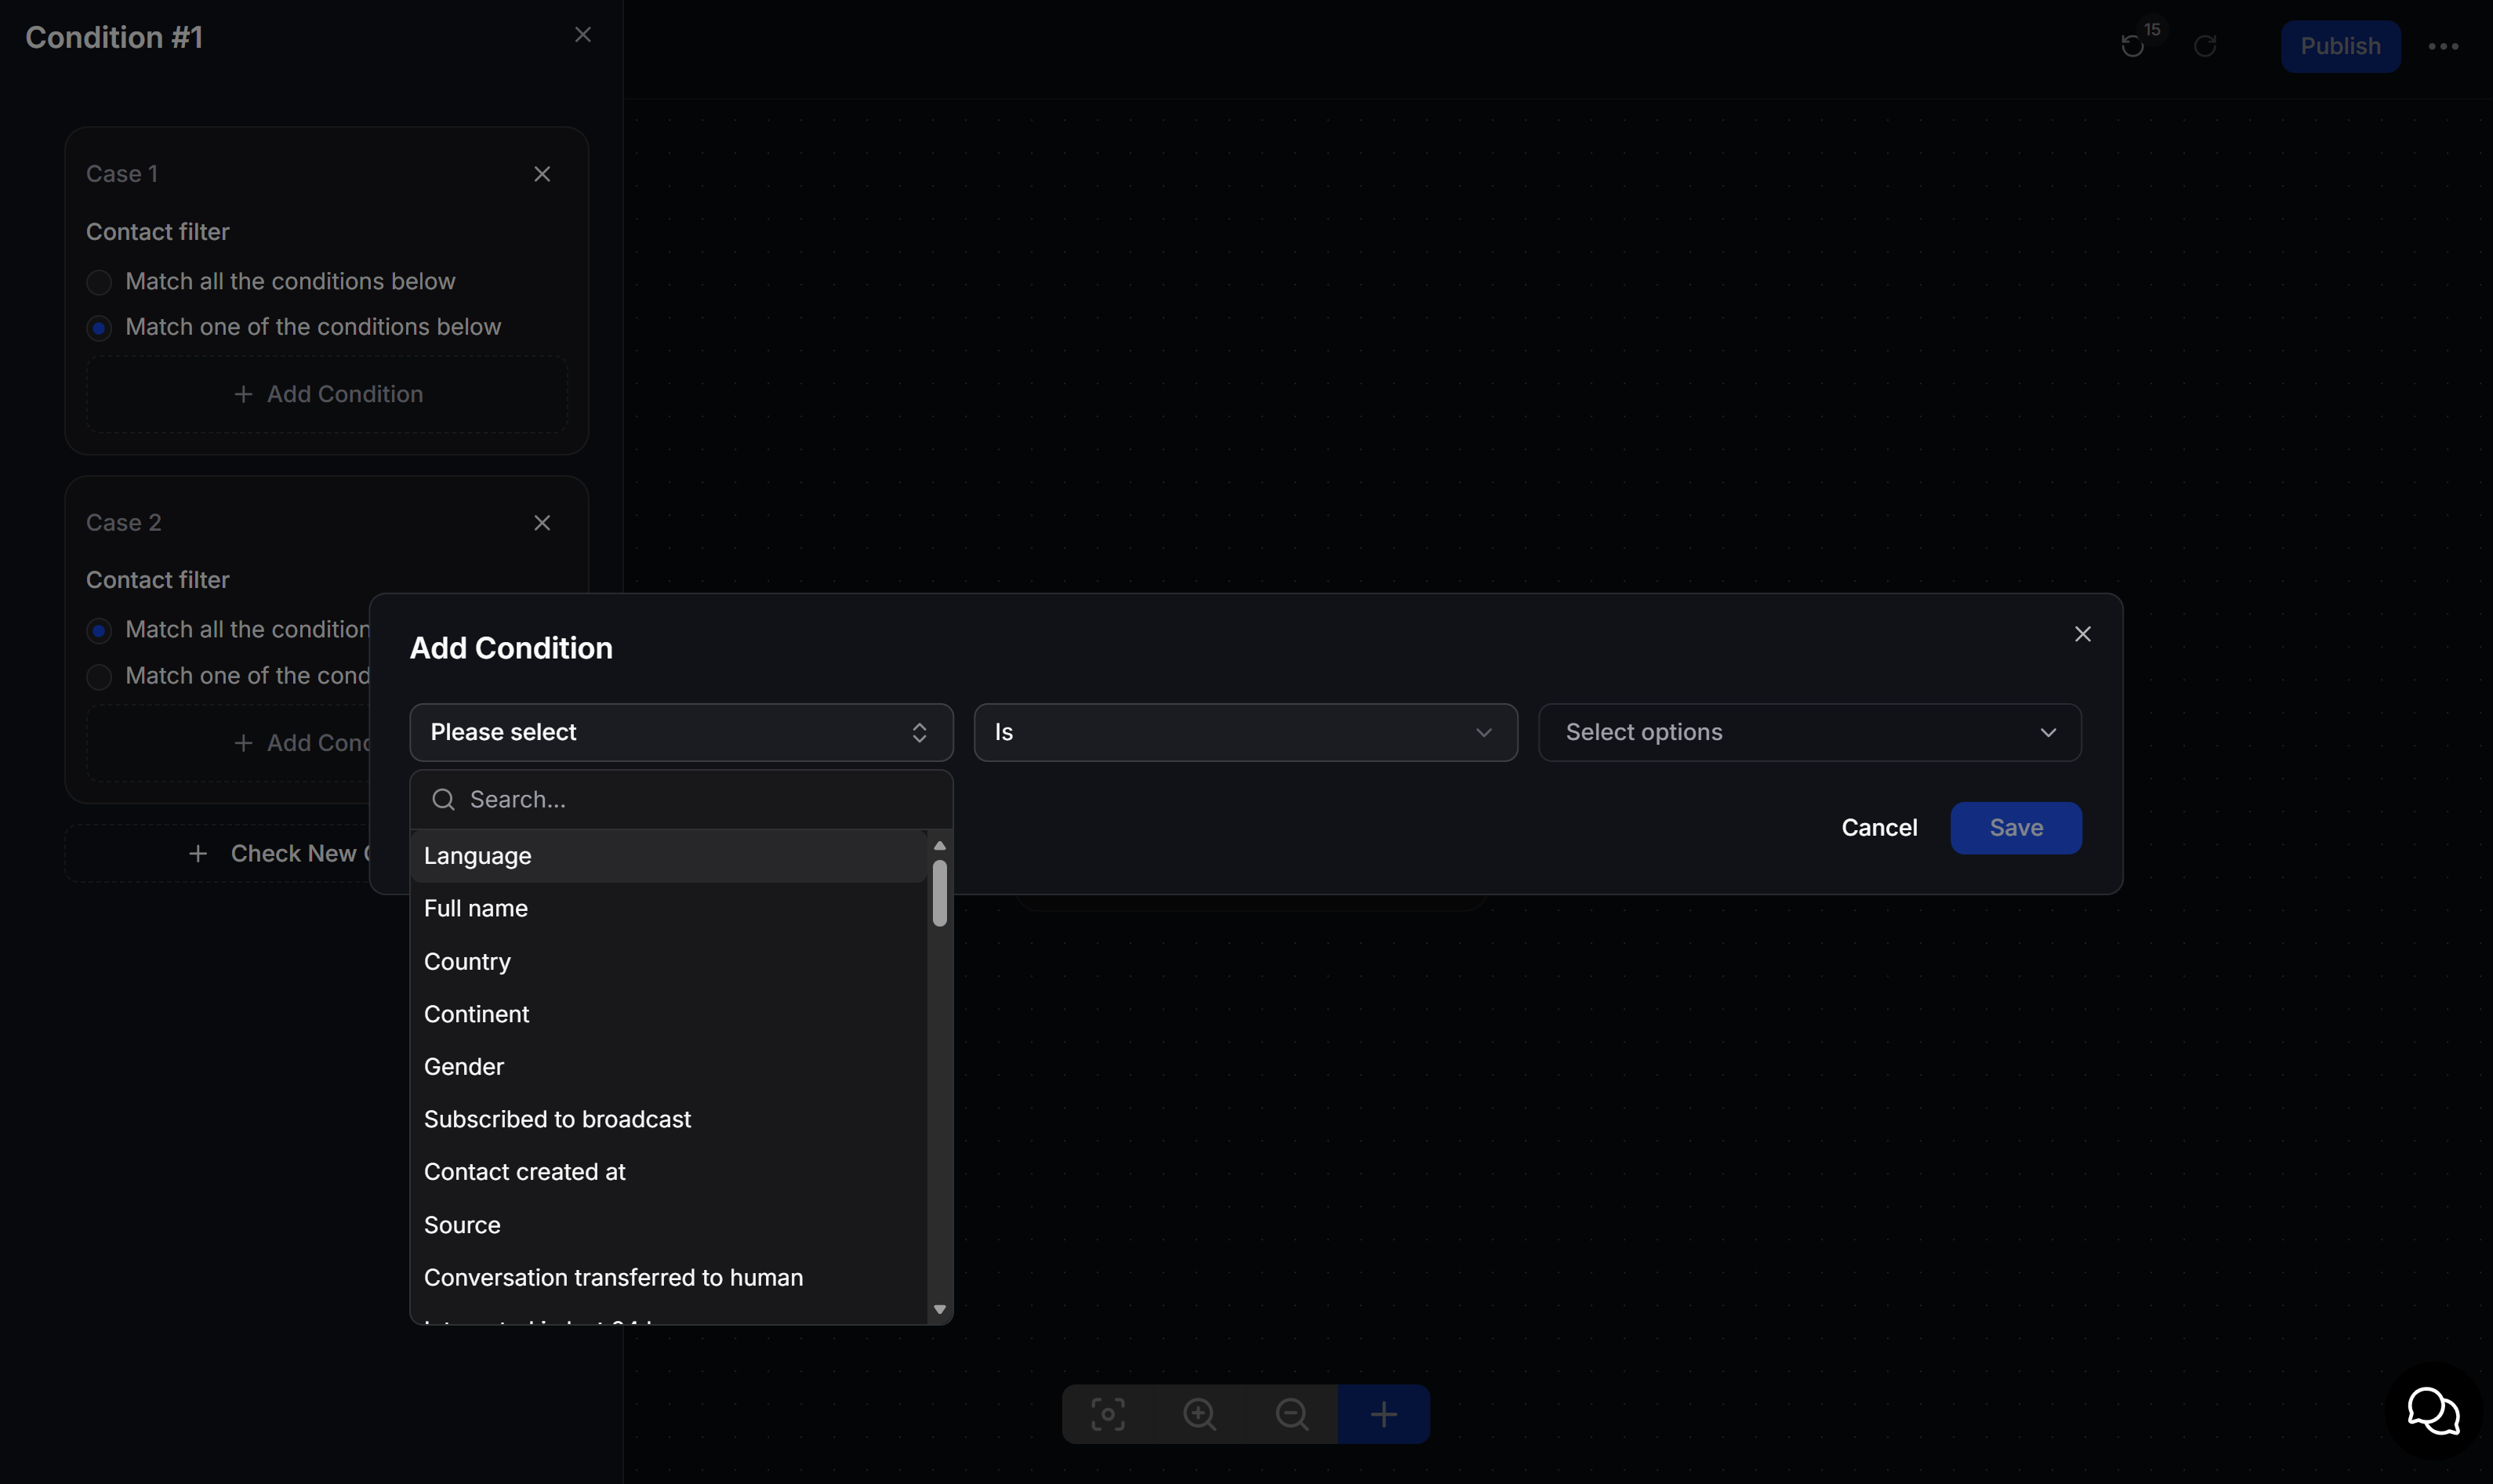This screenshot has height=1484, width=2493.
Task: Click the dropdown list scrollbar thumb
Action: [x=939, y=893]
